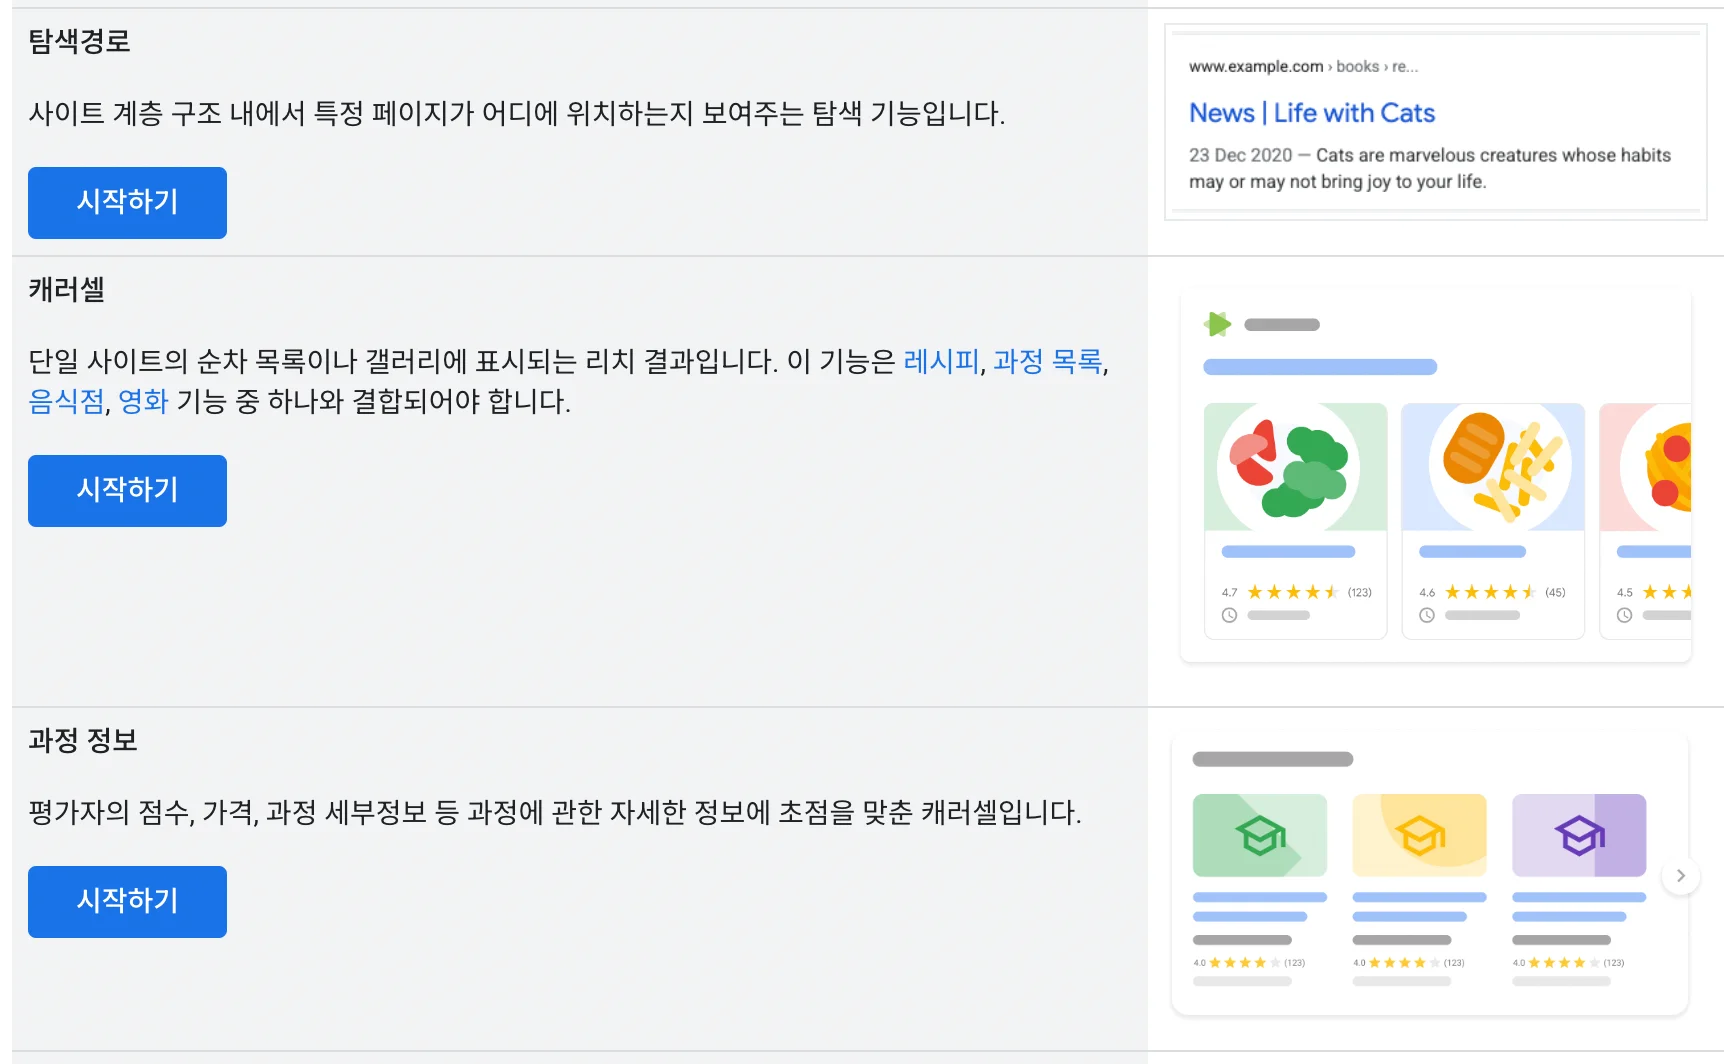Click the green site icon above recipe carousel
Image resolution: width=1734 pixels, height=1064 pixels.
[1217, 324]
